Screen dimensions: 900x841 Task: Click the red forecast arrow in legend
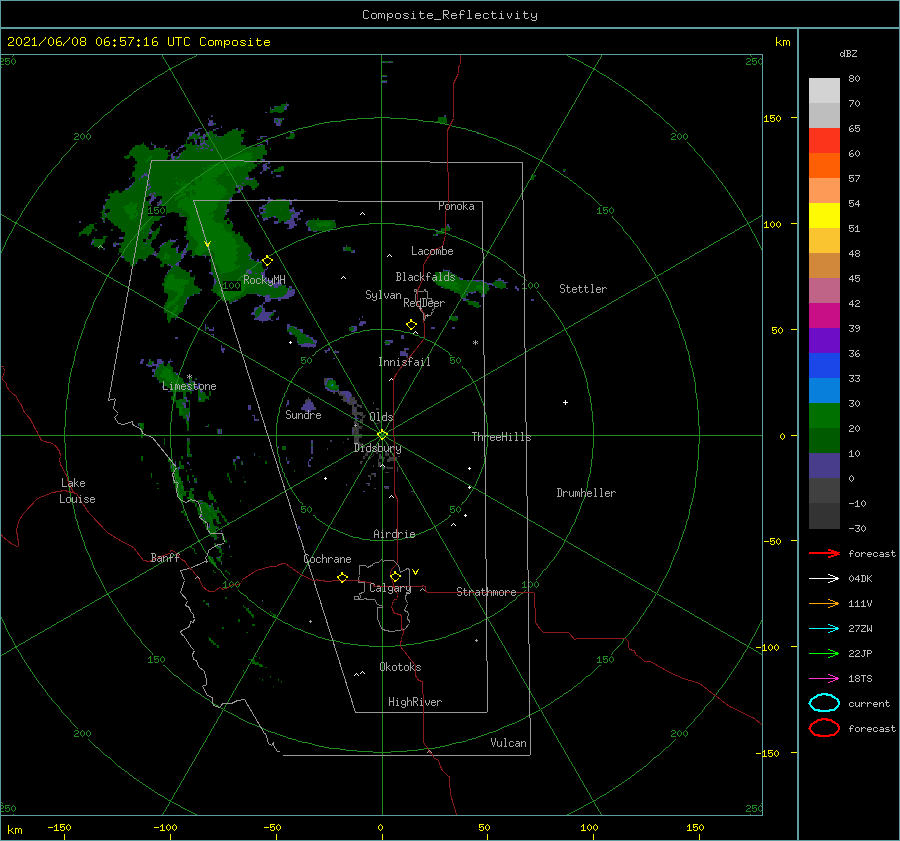point(824,553)
